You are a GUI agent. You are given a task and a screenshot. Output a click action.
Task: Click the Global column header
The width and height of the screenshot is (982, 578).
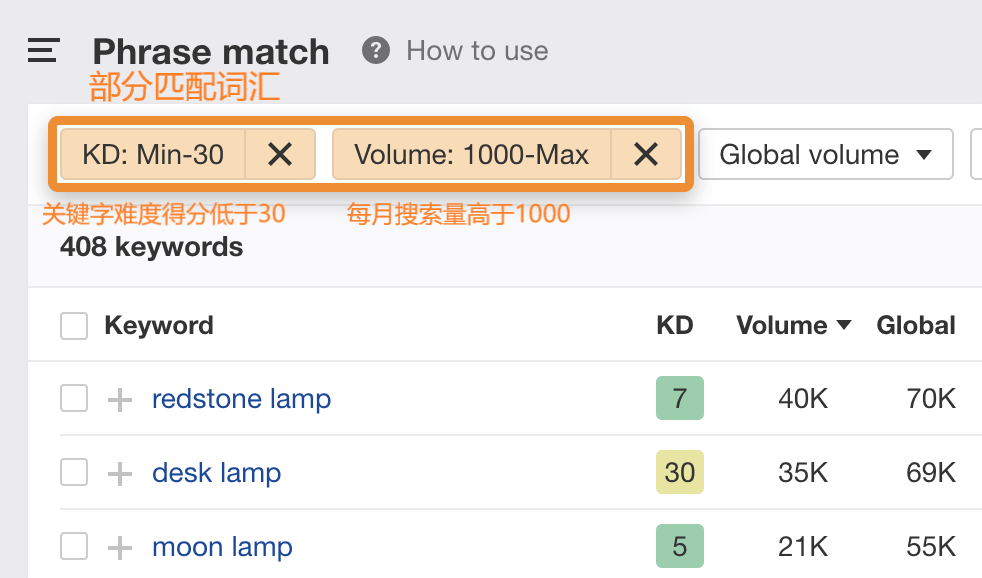click(916, 325)
